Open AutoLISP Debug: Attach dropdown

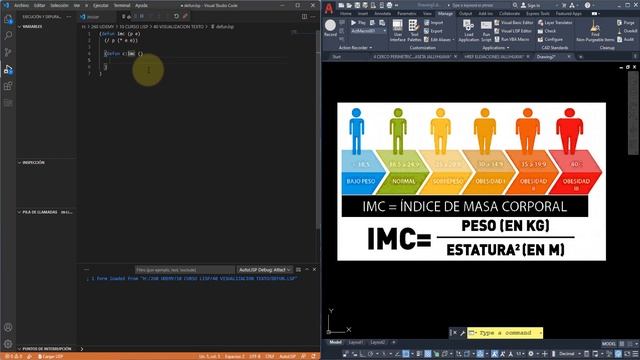264,270
